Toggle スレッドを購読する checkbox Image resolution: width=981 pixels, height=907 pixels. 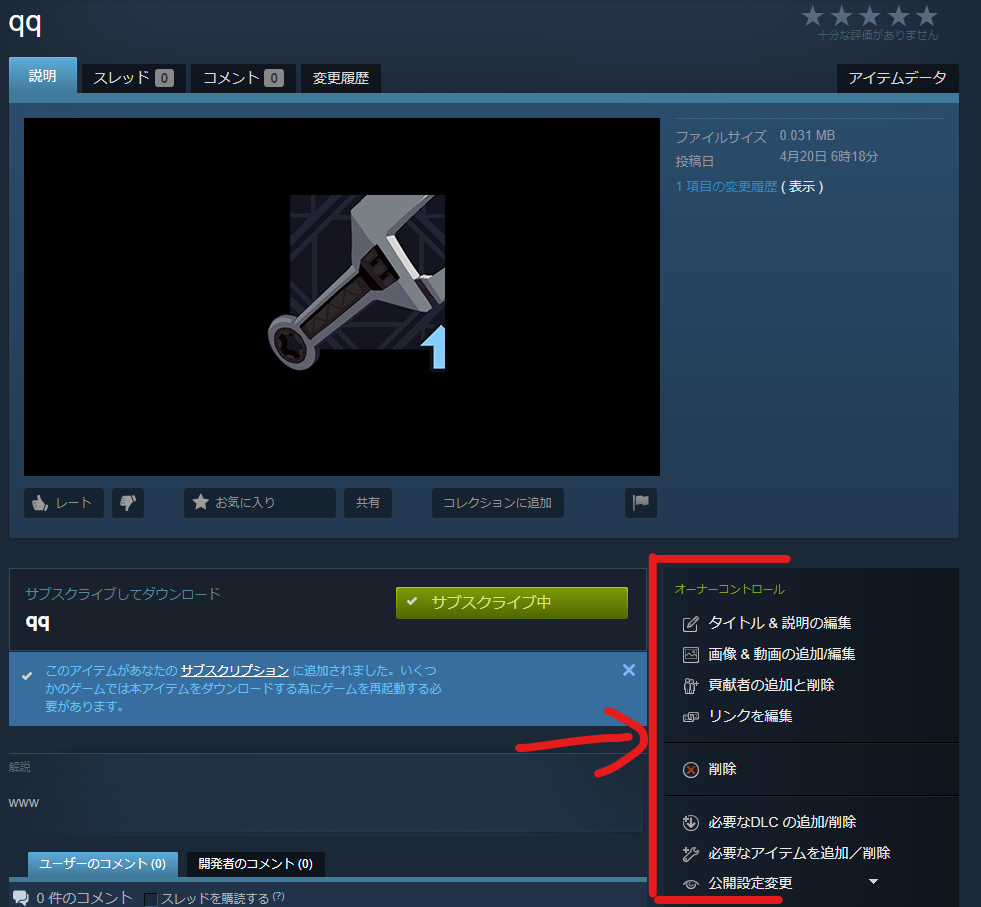pyautogui.click(x=150, y=899)
